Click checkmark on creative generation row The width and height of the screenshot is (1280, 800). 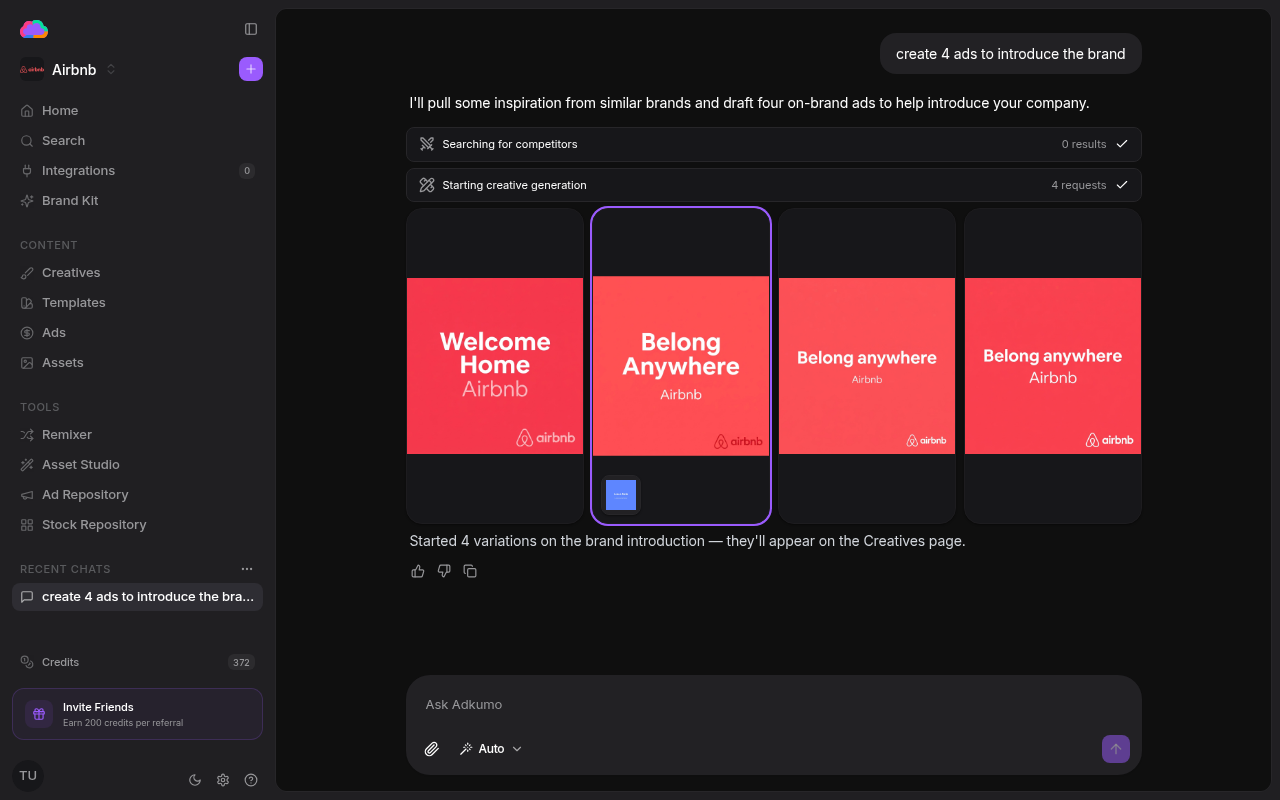(1122, 185)
